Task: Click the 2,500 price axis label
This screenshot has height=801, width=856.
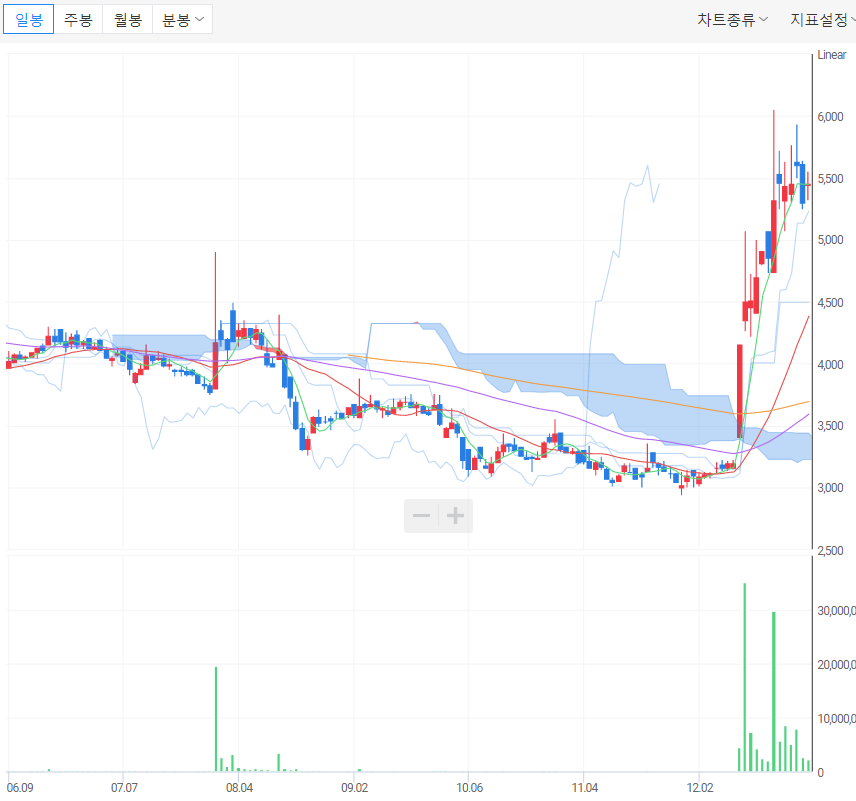Action: pyautogui.click(x=830, y=550)
